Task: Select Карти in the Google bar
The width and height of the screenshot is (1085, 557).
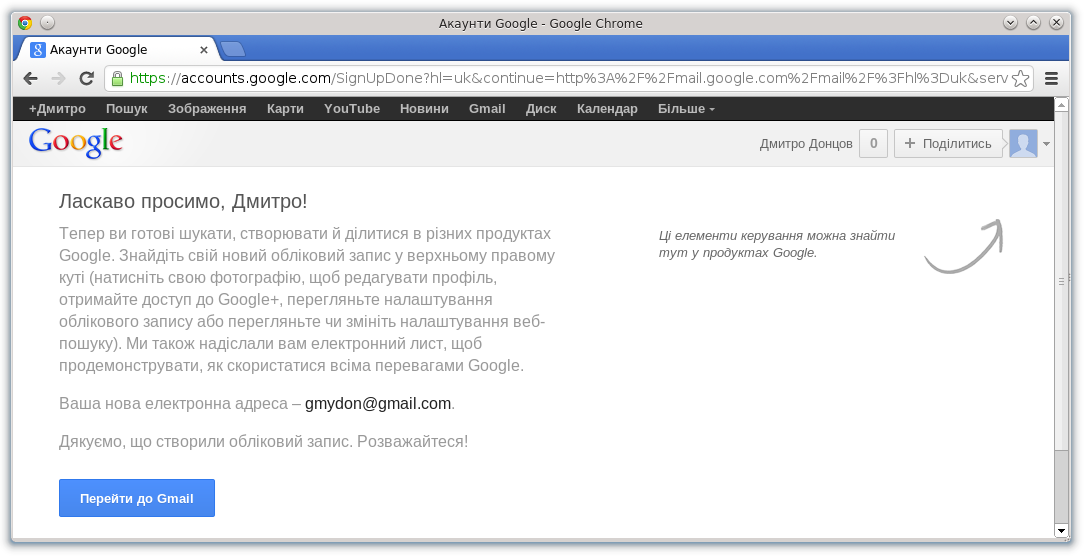Action: coord(285,109)
